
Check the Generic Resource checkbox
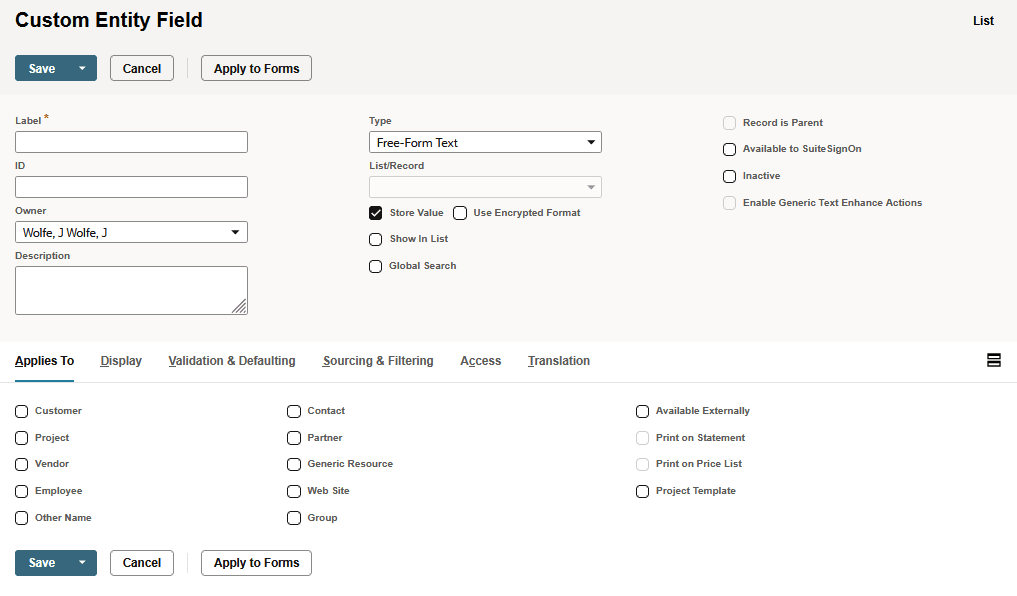294,464
